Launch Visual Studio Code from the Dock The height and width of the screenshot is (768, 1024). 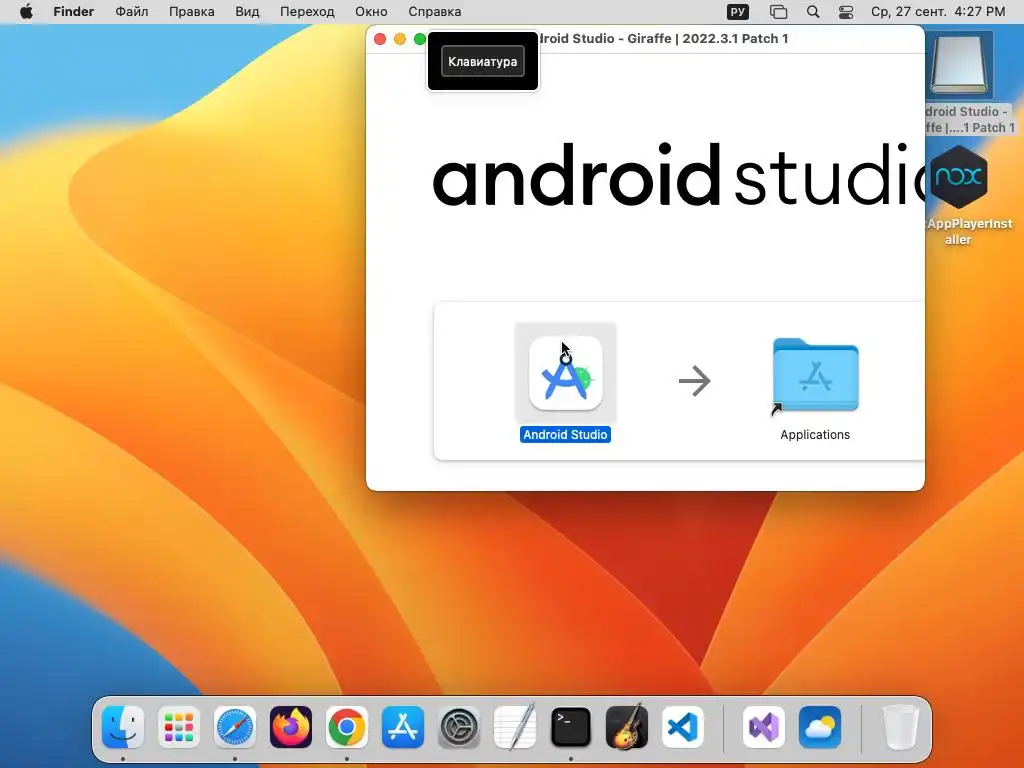(682, 726)
